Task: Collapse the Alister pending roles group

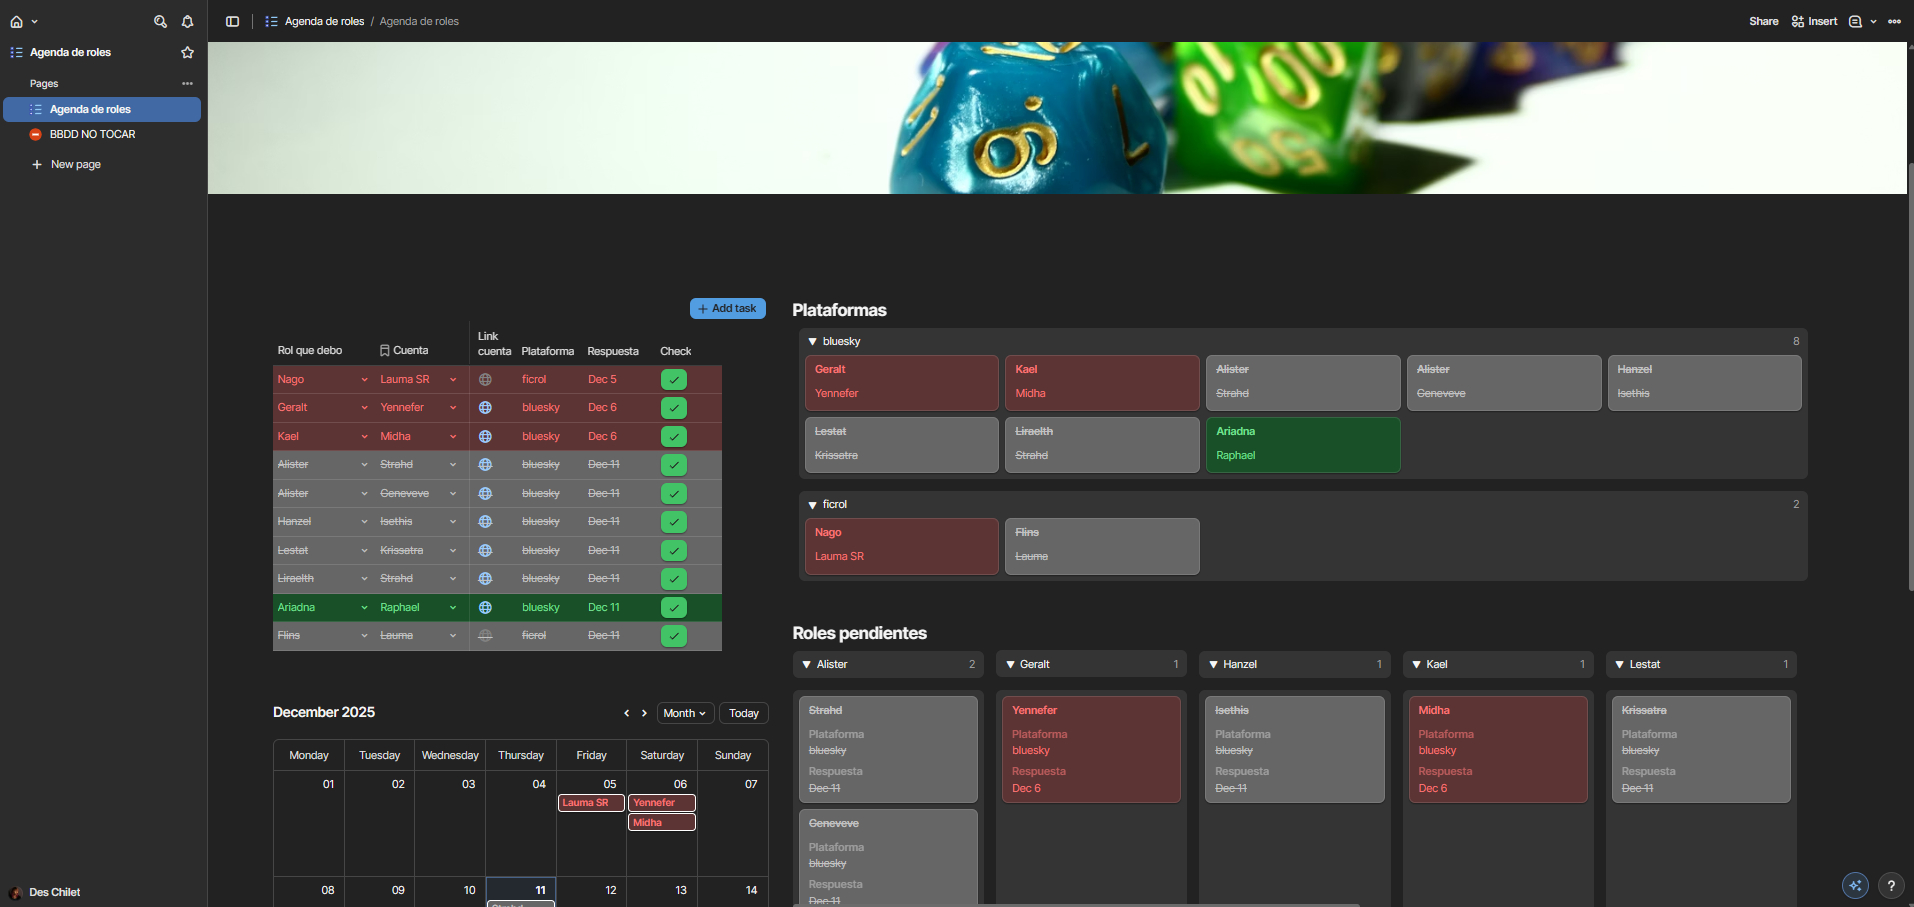Action: [807, 664]
